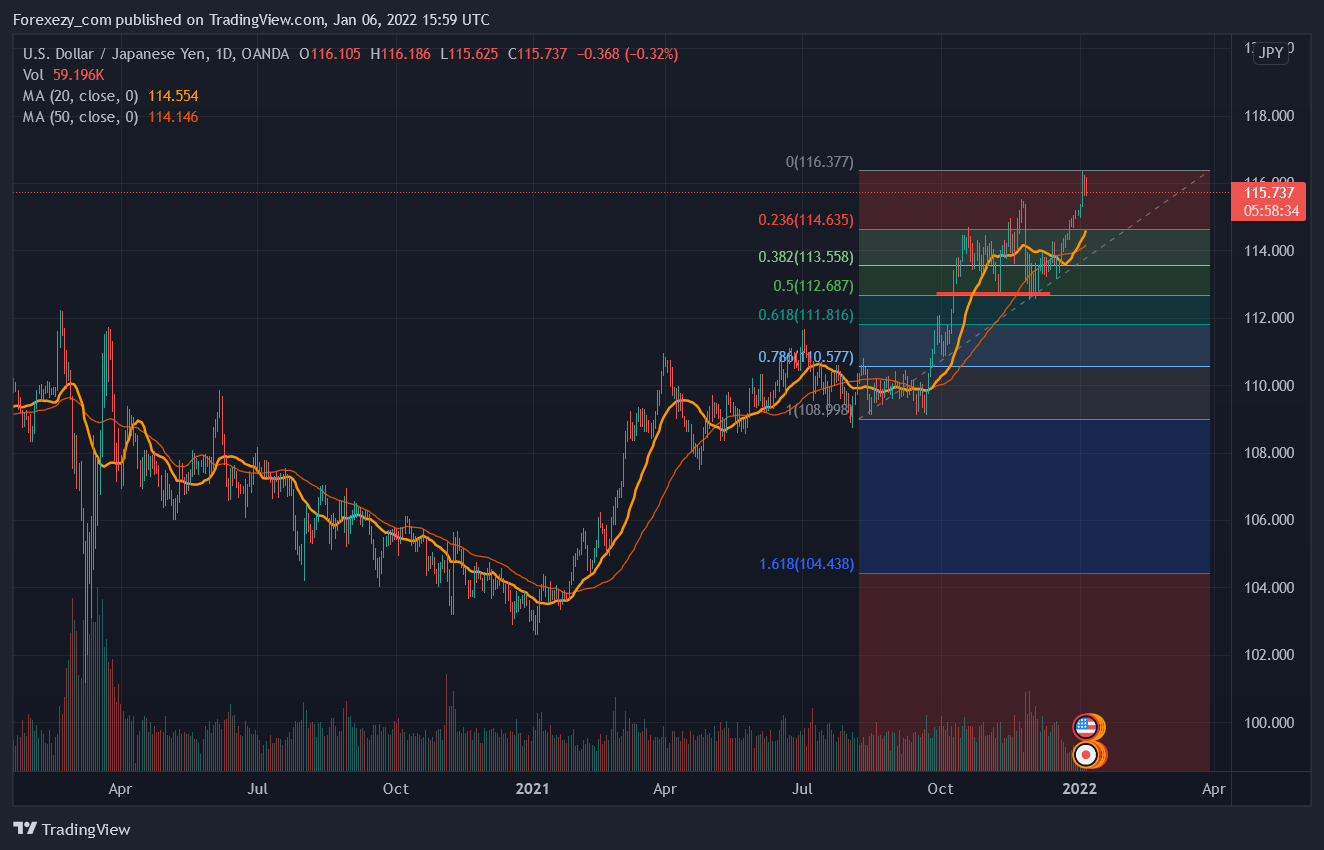
Task: Click the 2021 label on time axis
Action: 533,789
